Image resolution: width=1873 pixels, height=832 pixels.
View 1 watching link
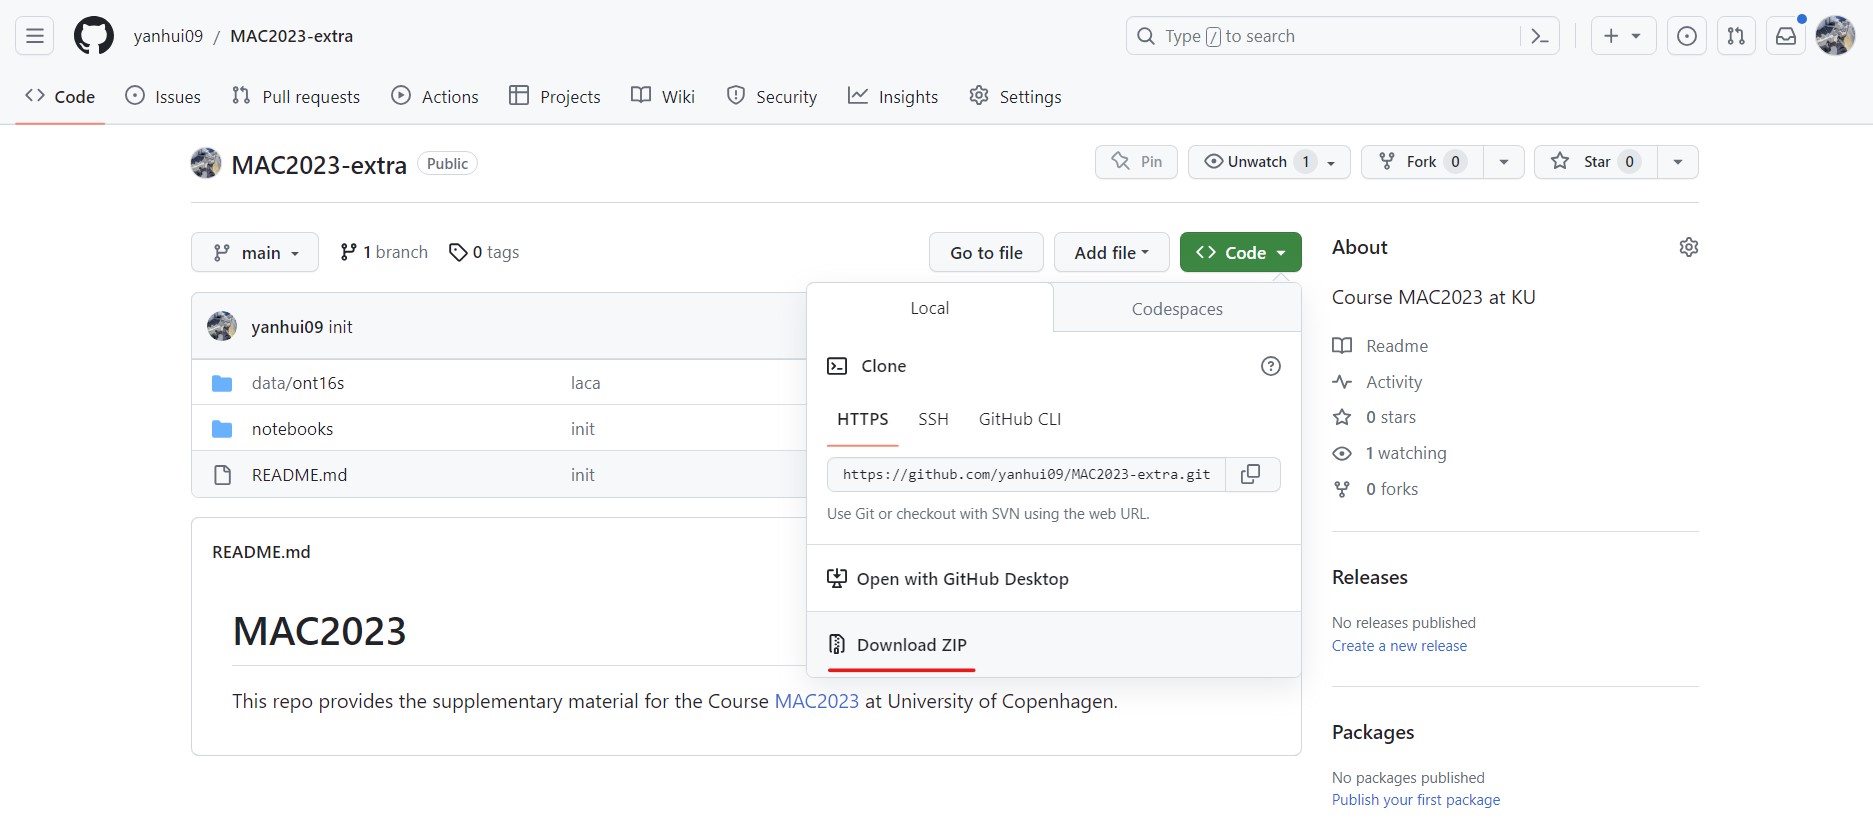click(1389, 453)
